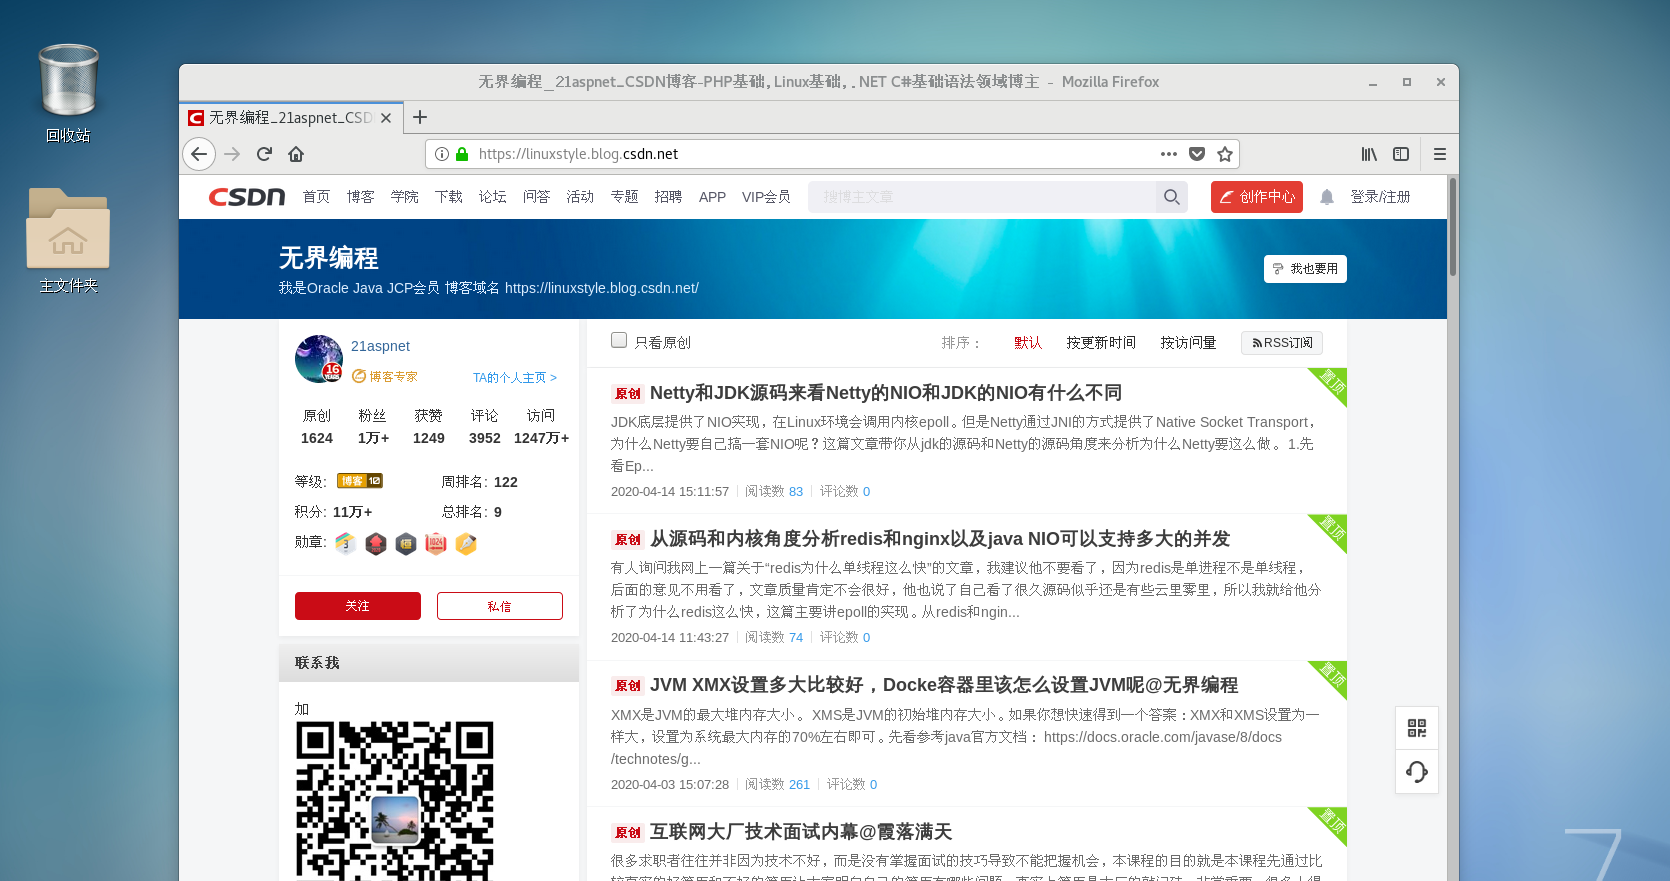Go back with the Firefox back arrow
The image size is (1670, 881).
(x=199, y=154)
